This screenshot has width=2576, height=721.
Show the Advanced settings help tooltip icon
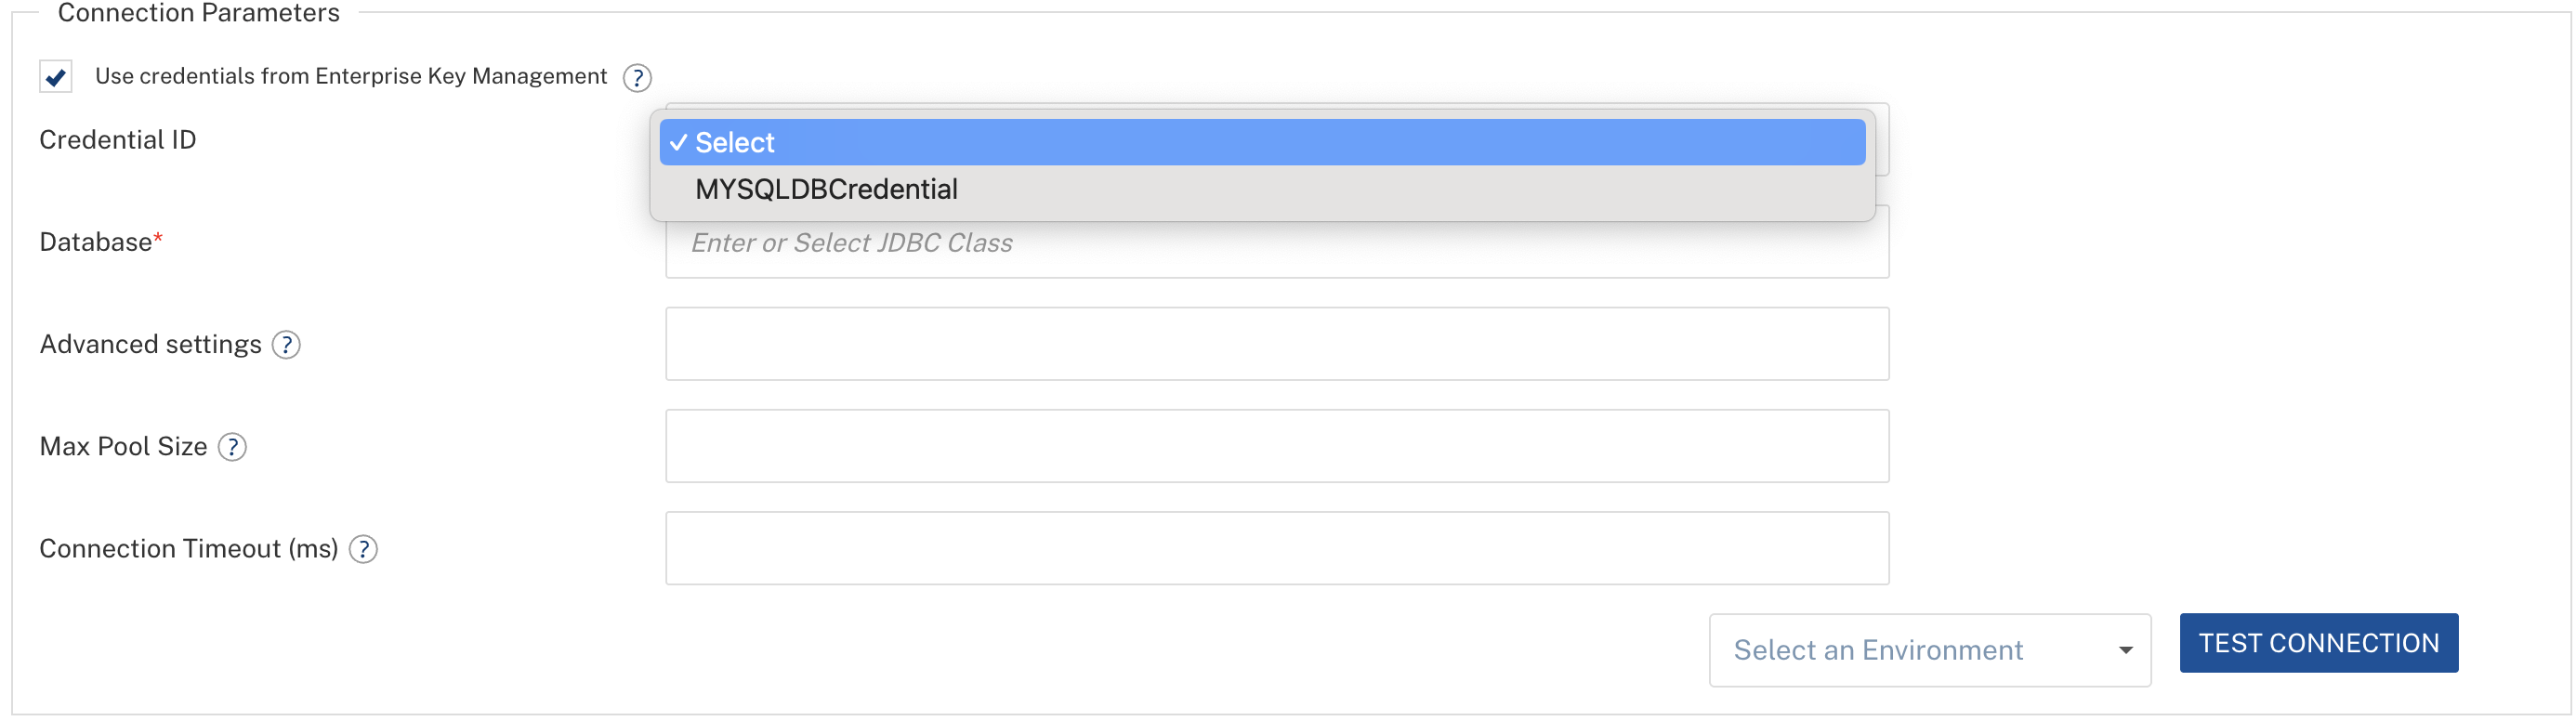point(286,345)
